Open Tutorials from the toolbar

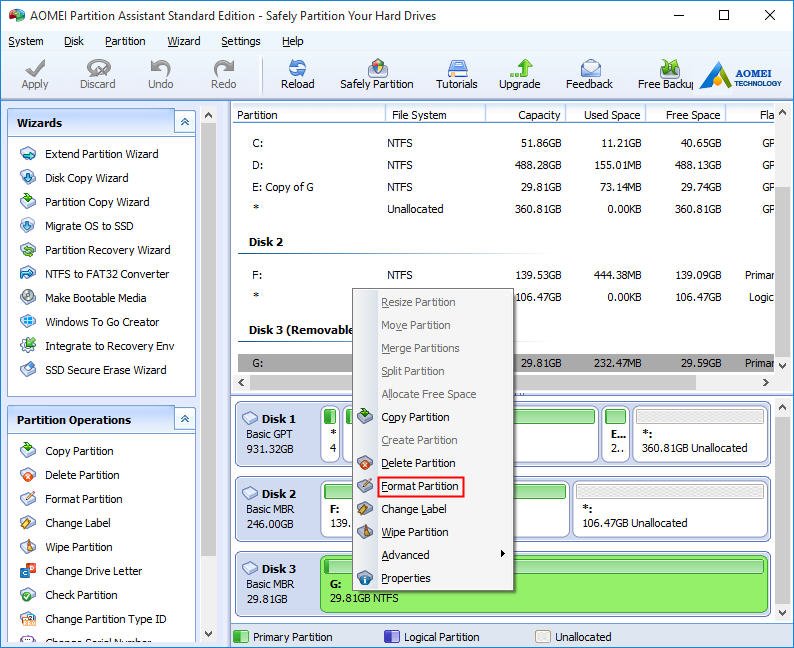point(457,74)
